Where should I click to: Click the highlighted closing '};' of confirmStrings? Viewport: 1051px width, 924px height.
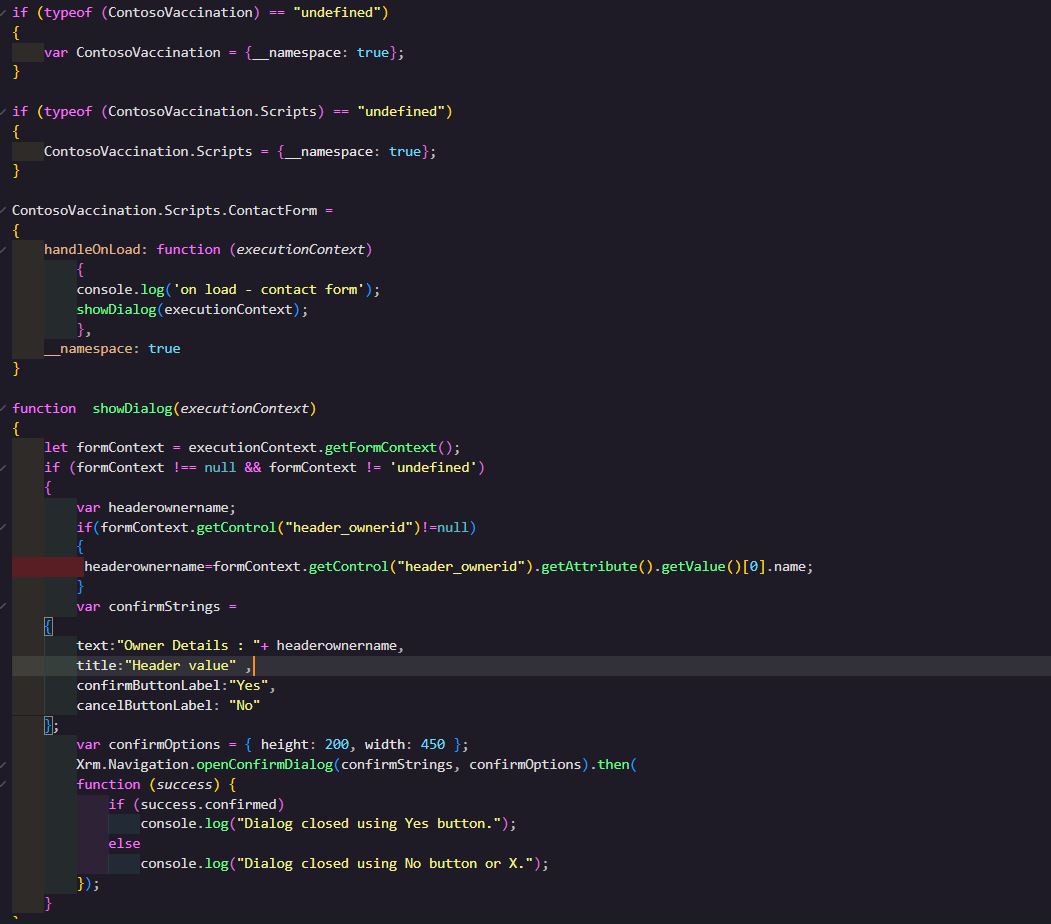pos(51,725)
